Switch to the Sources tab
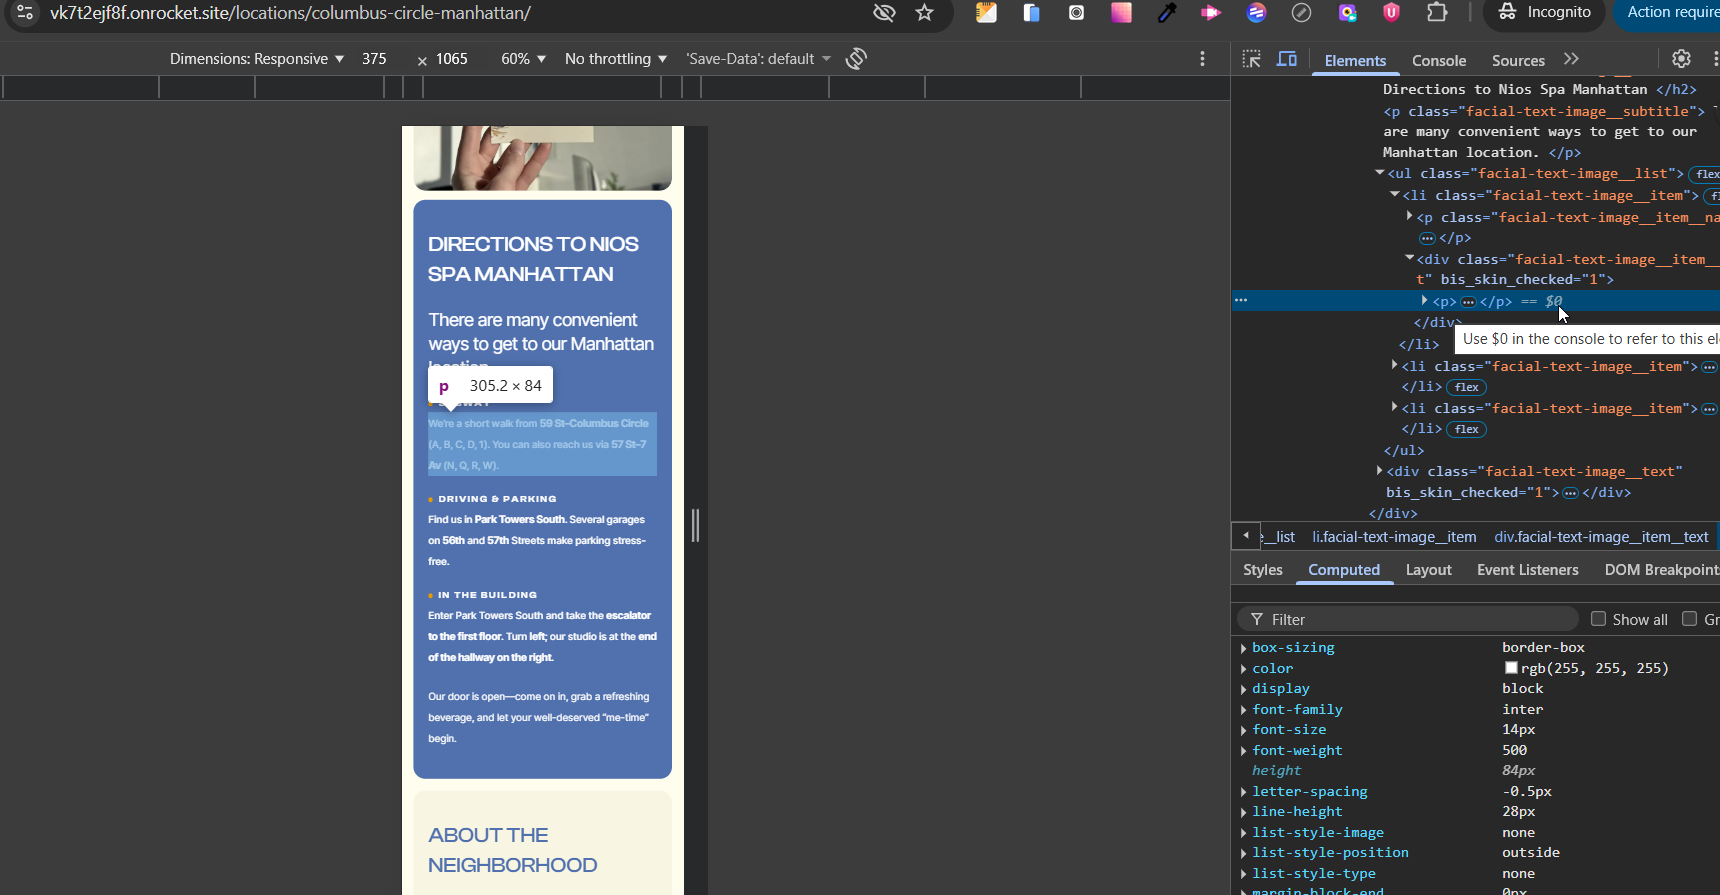Viewport: 1720px width, 895px height. coord(1518,60)
